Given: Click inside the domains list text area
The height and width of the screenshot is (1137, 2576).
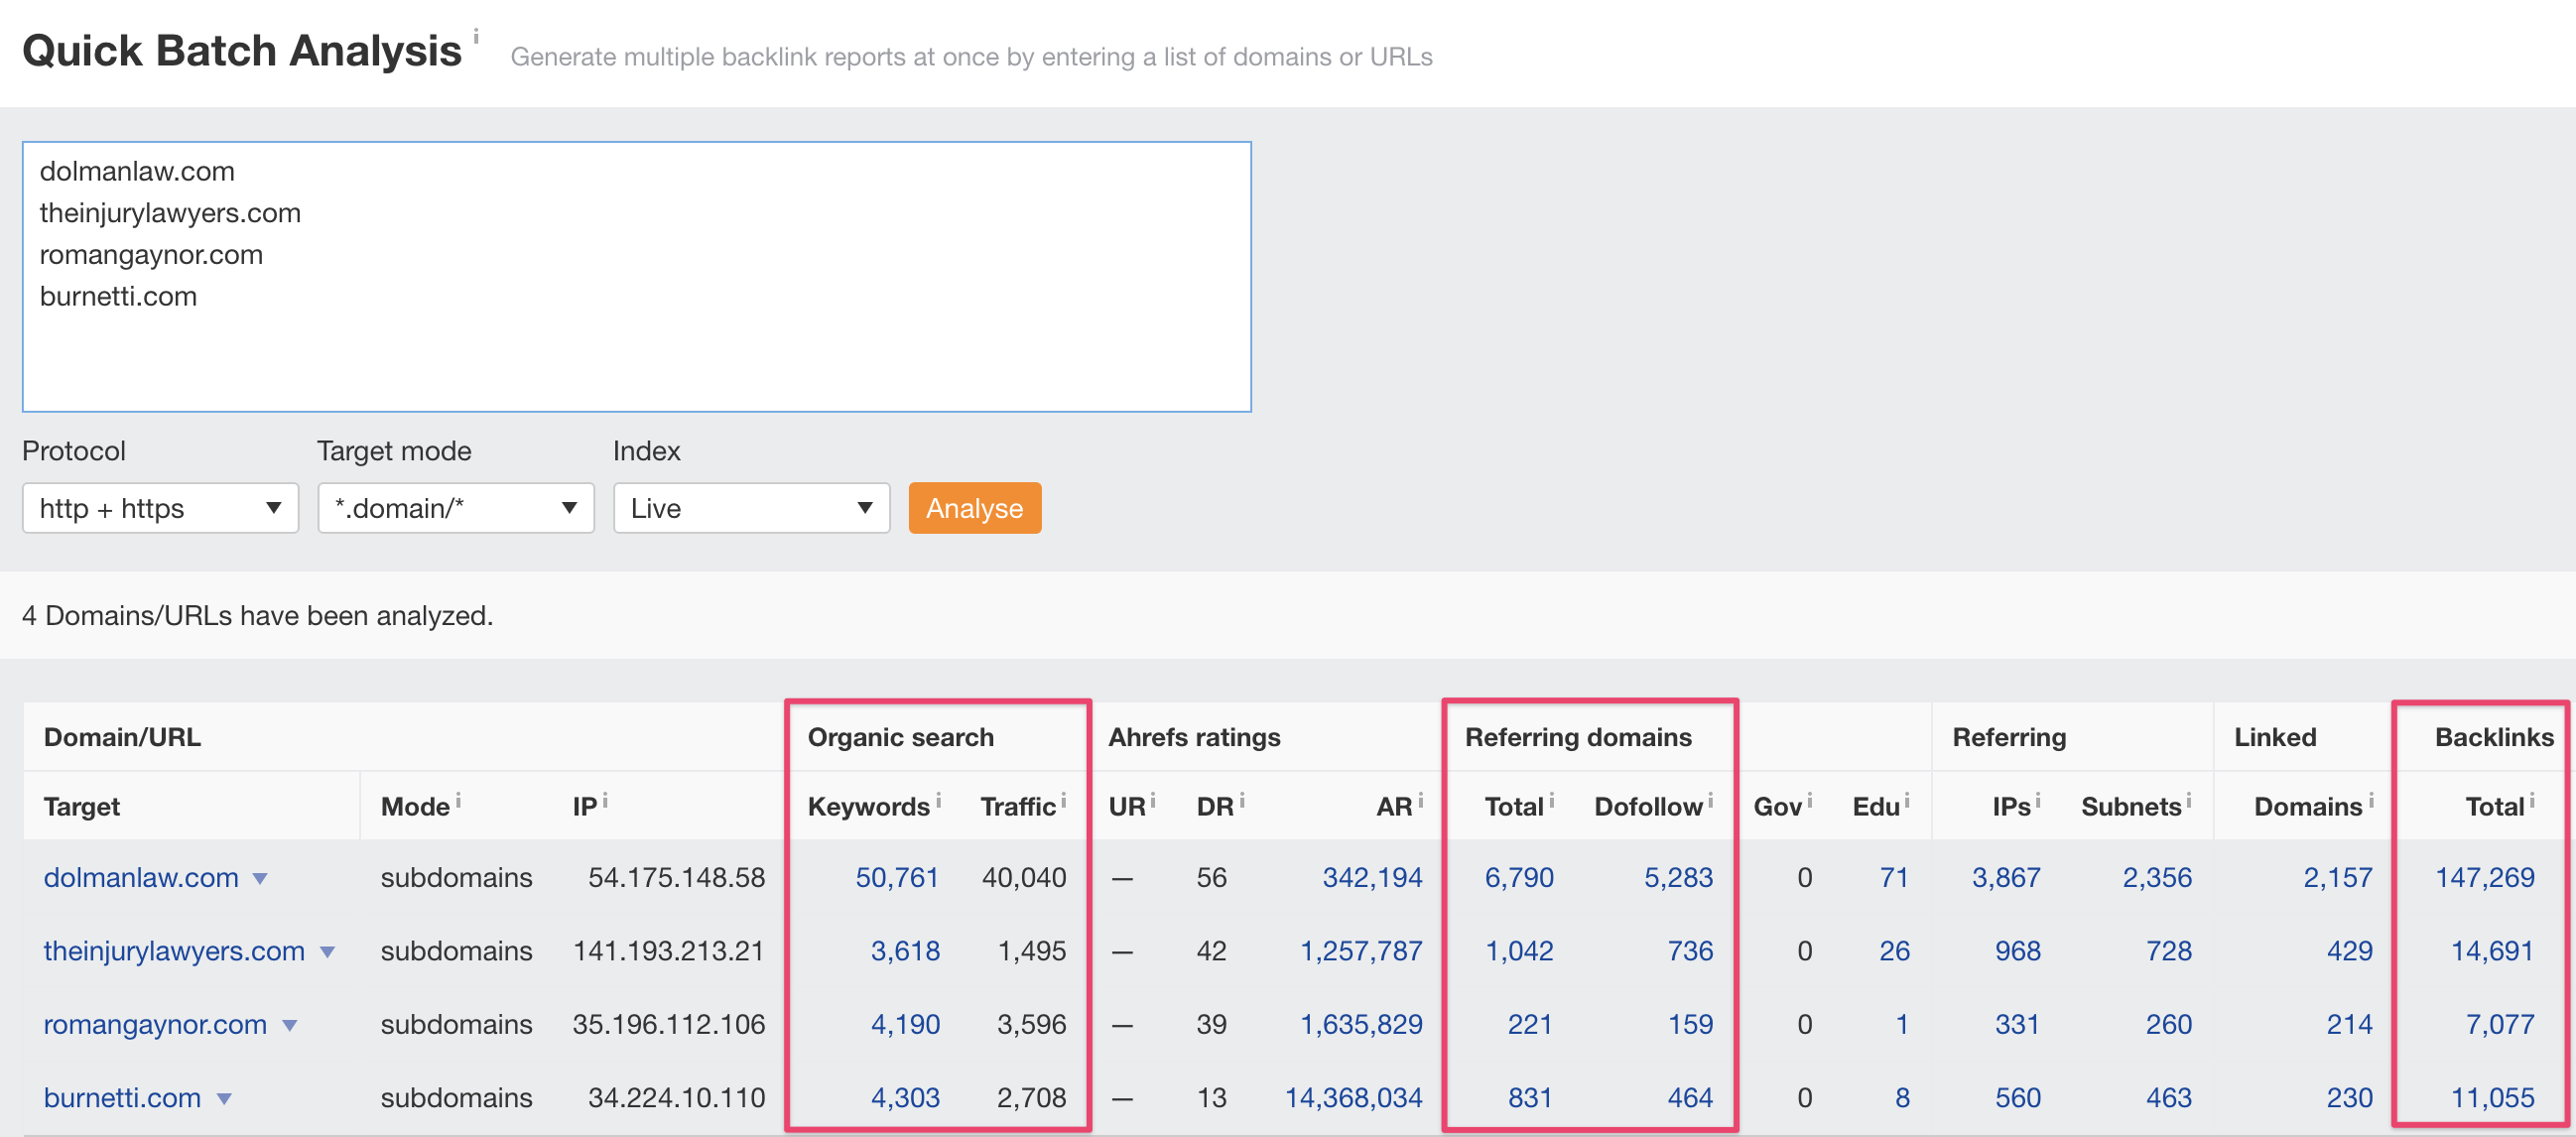Looking at the screenshot, I should pos(637,277).
